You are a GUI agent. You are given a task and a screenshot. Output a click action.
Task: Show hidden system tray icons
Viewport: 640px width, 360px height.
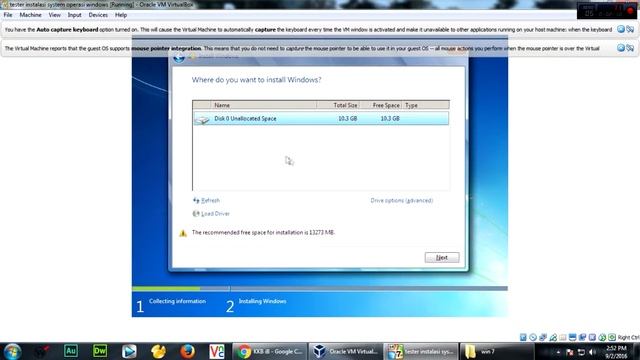point(558,352)
